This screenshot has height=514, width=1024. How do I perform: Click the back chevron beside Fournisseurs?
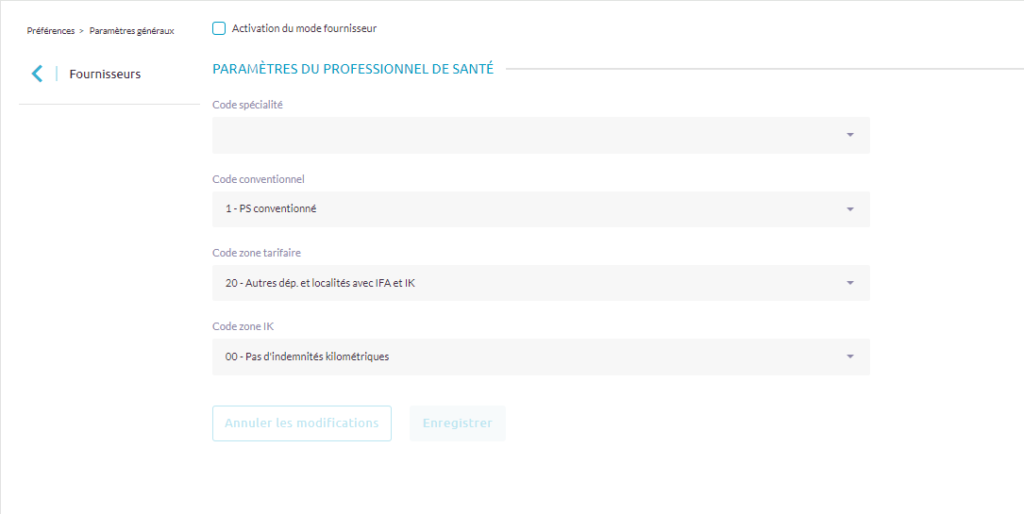coord(37,73)
